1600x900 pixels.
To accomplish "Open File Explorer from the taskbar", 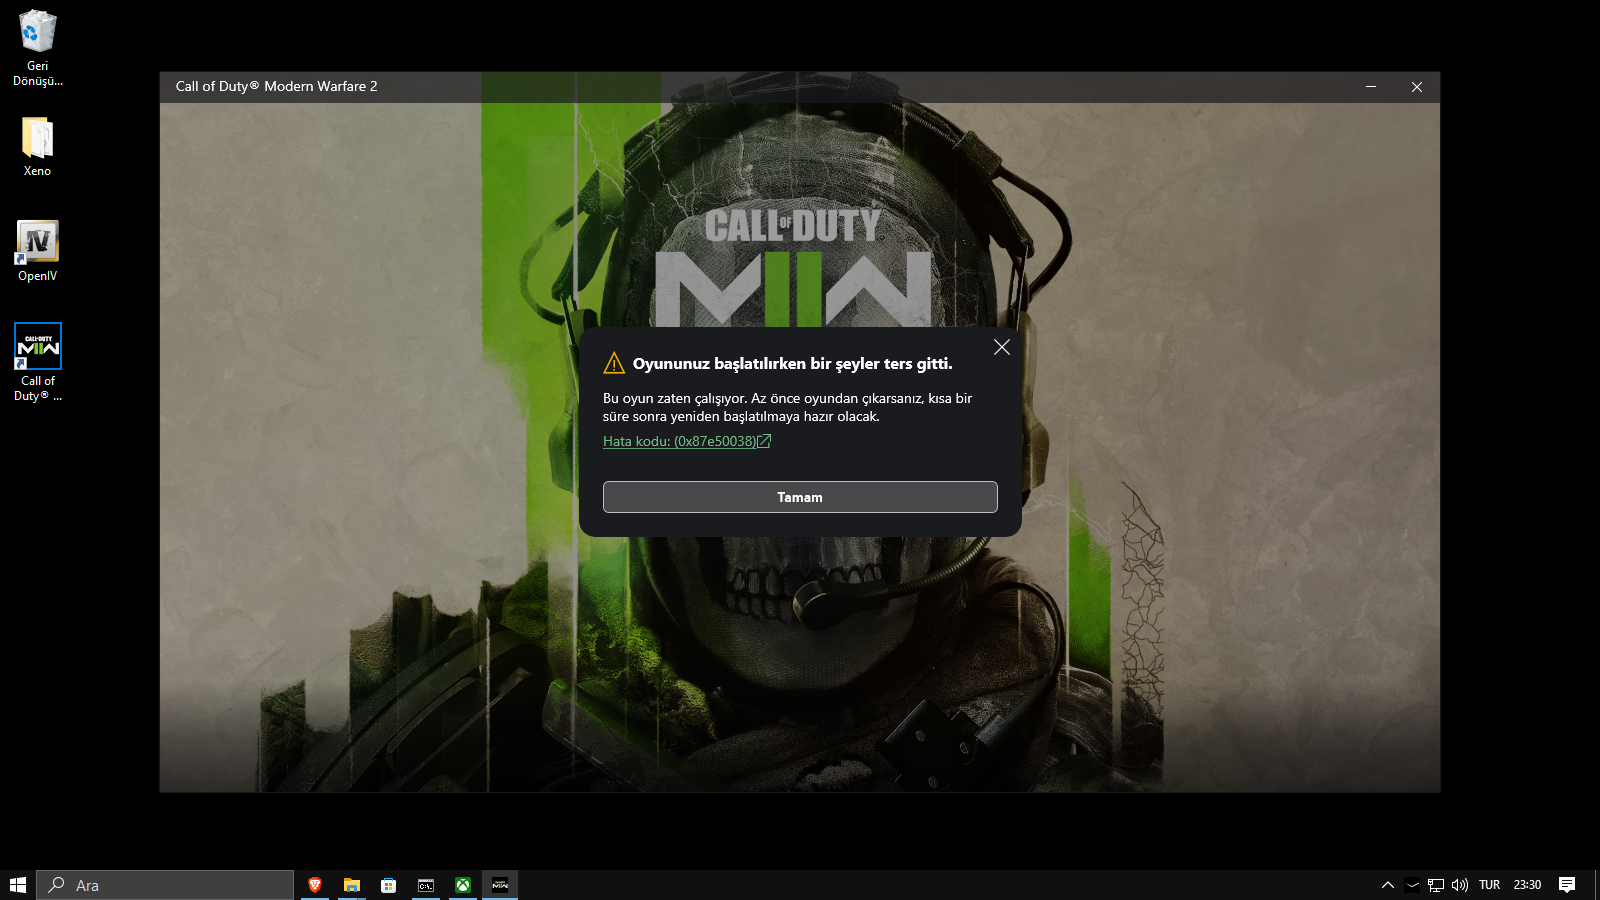I will [x=352, y=885].
